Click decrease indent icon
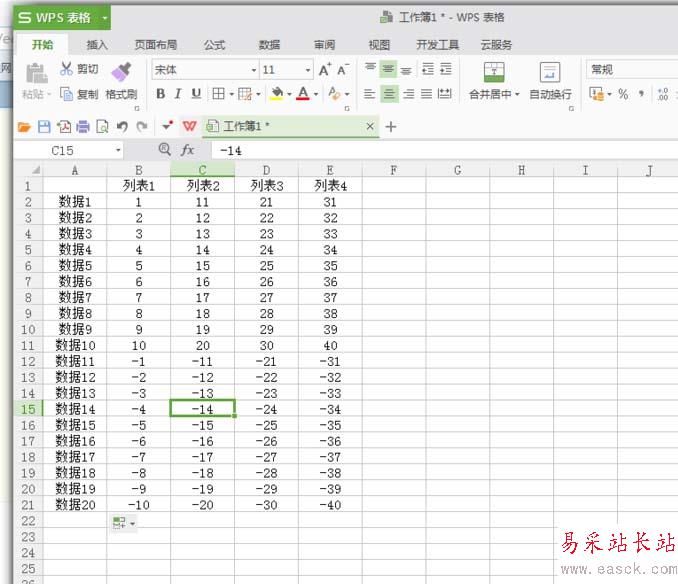The width and height of the screenshot is (678, 584). pos(428,69)
